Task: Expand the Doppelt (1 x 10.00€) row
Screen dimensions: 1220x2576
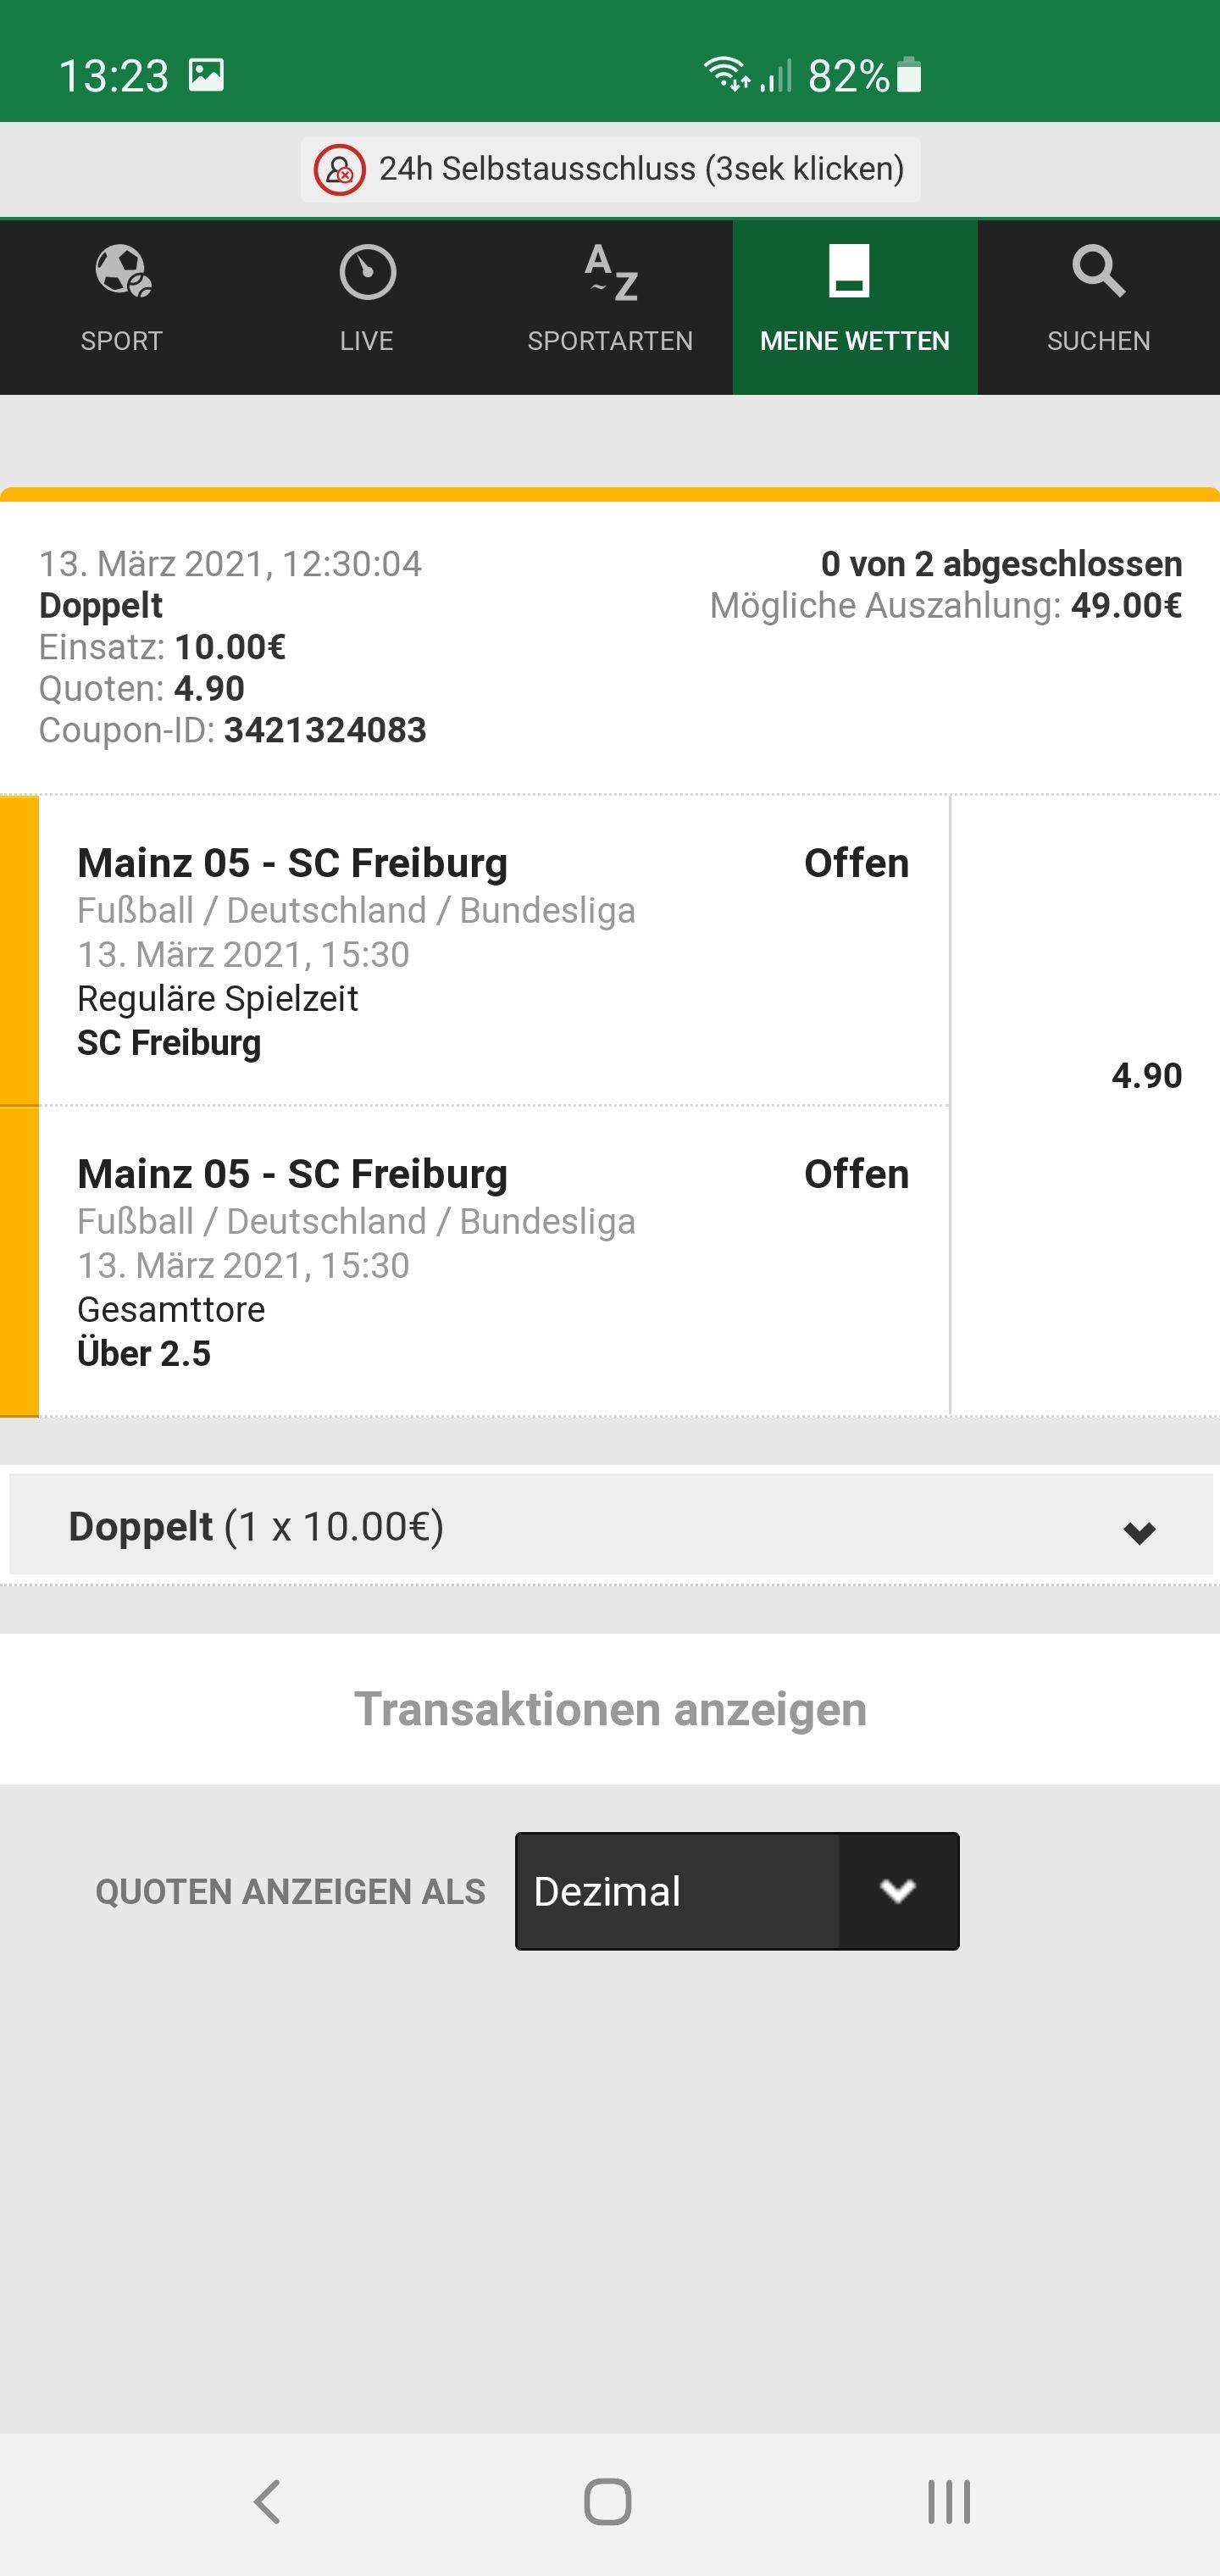Action: (611, 1525)
